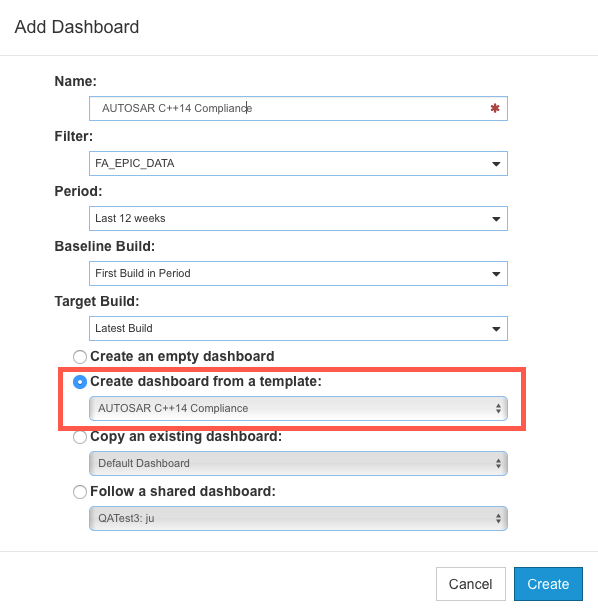Click the up-down stepper arrows on template selector
The height and width of the screenshot is (616, 598).
click(x=498, y=409)
